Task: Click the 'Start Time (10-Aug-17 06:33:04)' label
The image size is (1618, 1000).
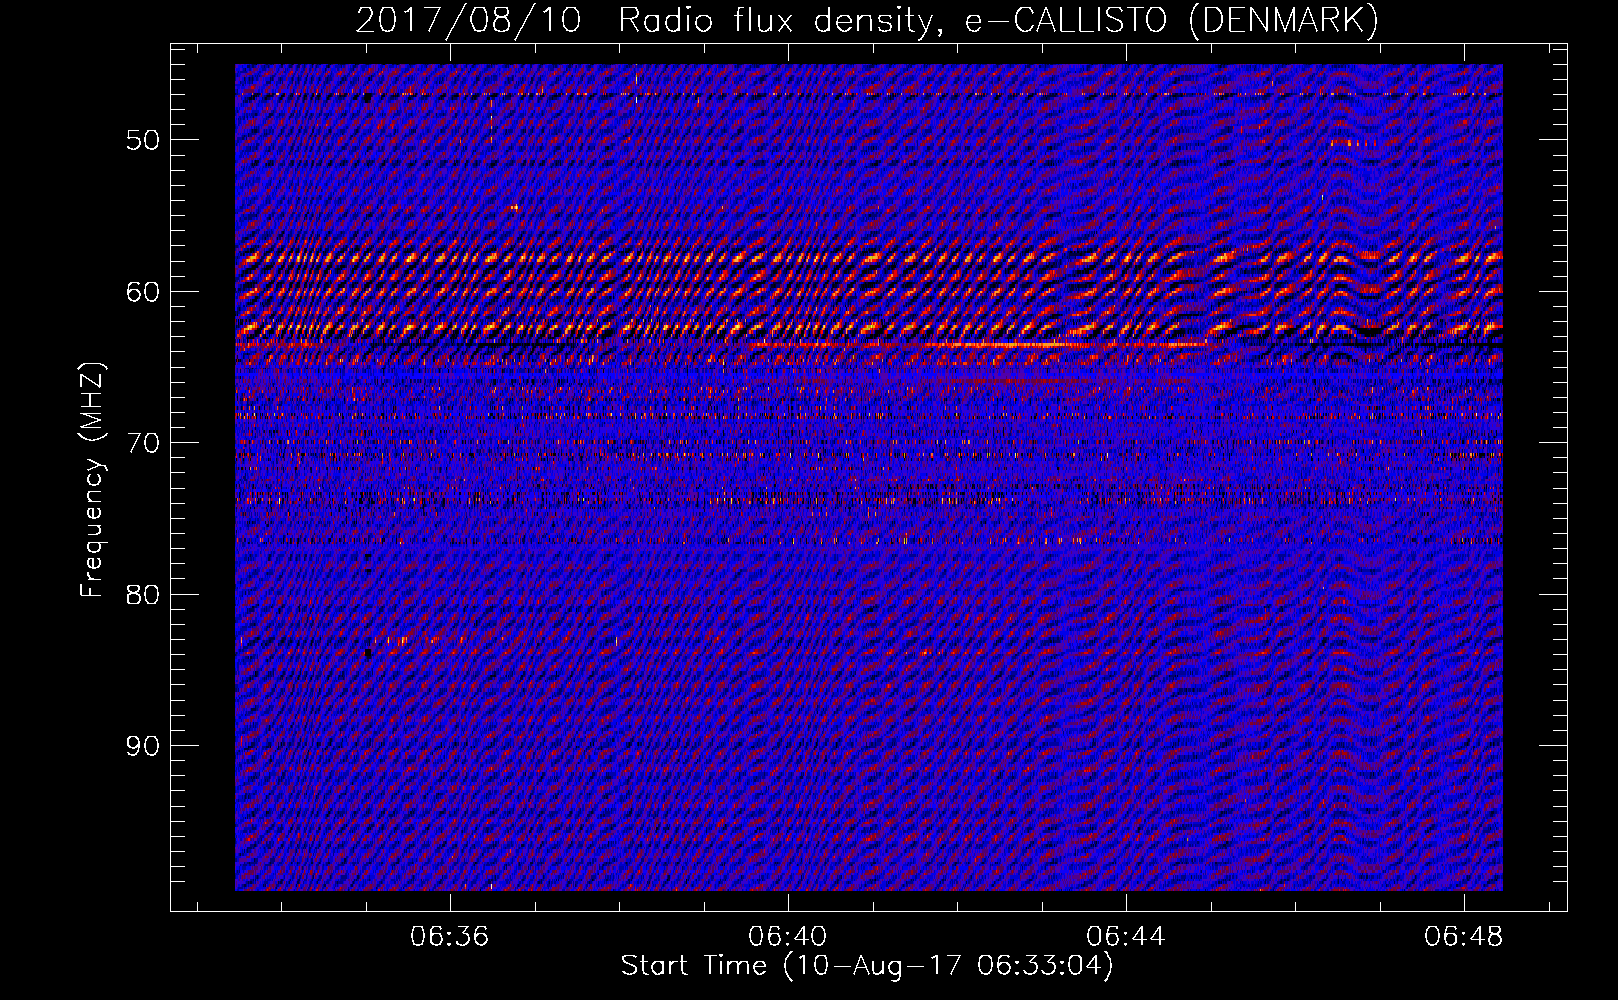Action: coord(867,966)
